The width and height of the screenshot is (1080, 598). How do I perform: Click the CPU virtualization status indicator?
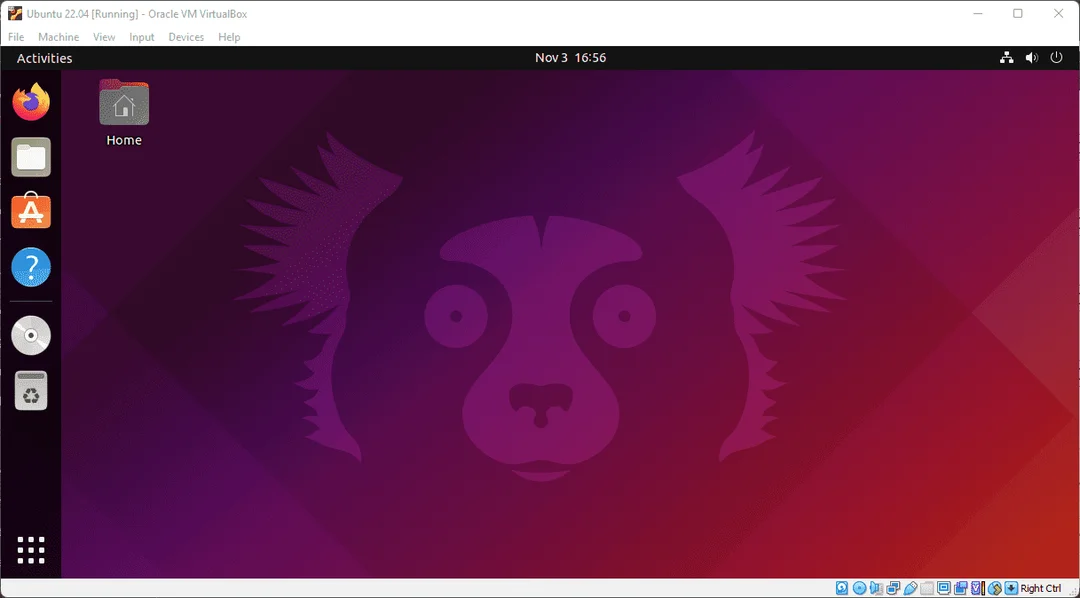[978, 588]
